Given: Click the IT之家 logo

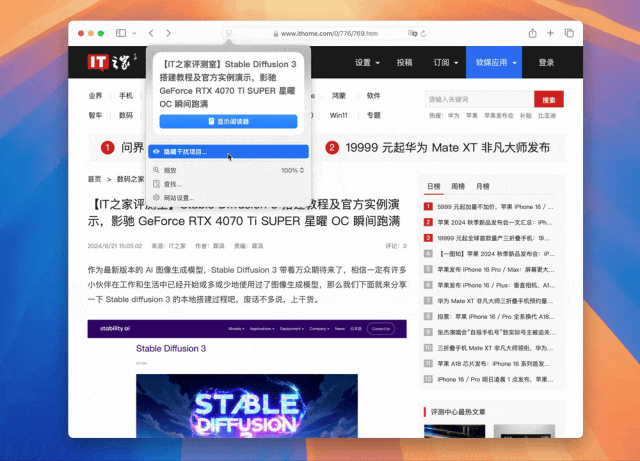Looking at the screenshot, I should pyautogui.click(x=112, y=62).
